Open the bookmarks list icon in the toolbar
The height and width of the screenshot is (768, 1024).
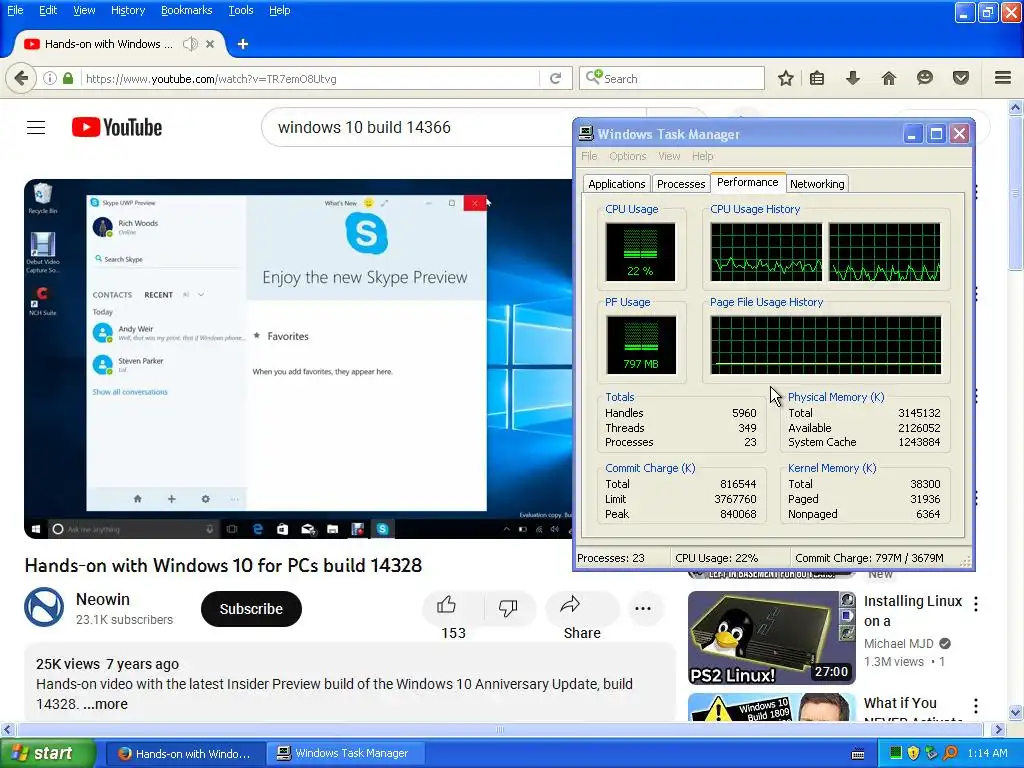point(817,78)
